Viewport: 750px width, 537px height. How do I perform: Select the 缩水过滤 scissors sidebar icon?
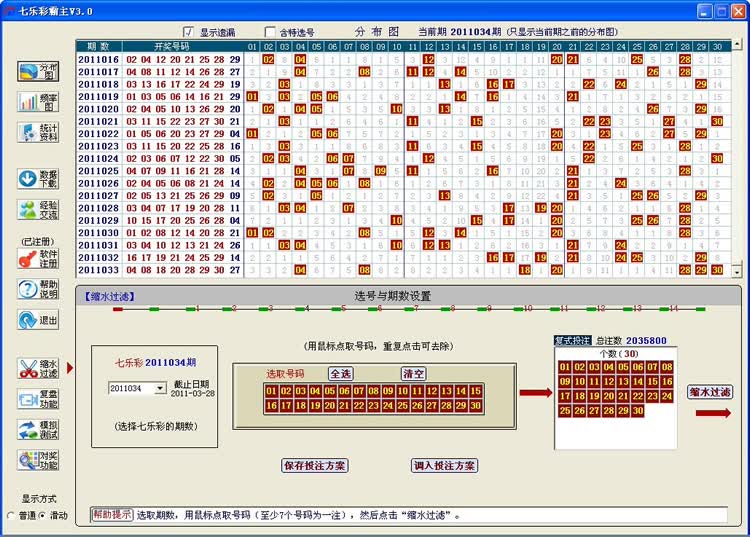(x=38, y=369)
